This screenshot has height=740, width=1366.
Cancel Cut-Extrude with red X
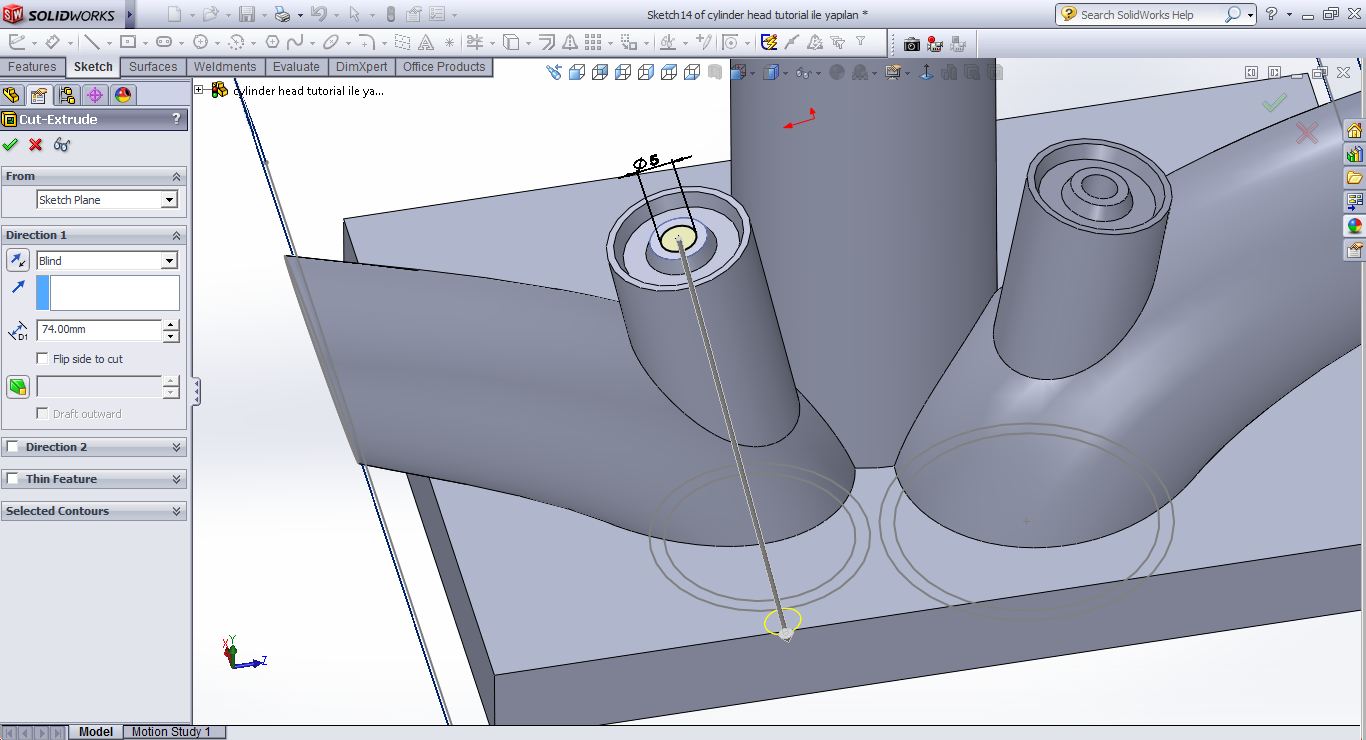[x=36, y=145]
